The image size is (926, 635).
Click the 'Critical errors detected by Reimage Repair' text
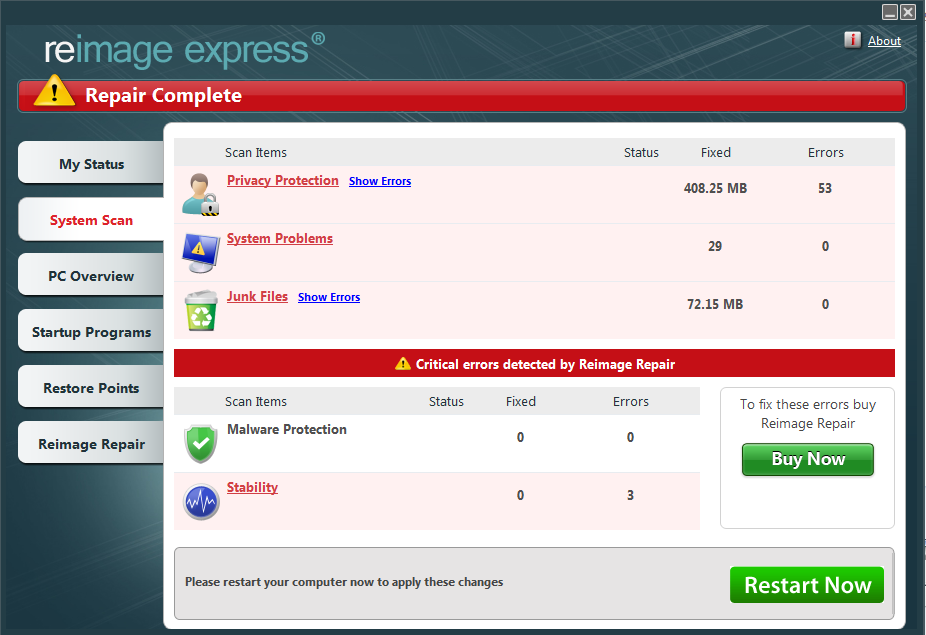(x=545, y=364)
